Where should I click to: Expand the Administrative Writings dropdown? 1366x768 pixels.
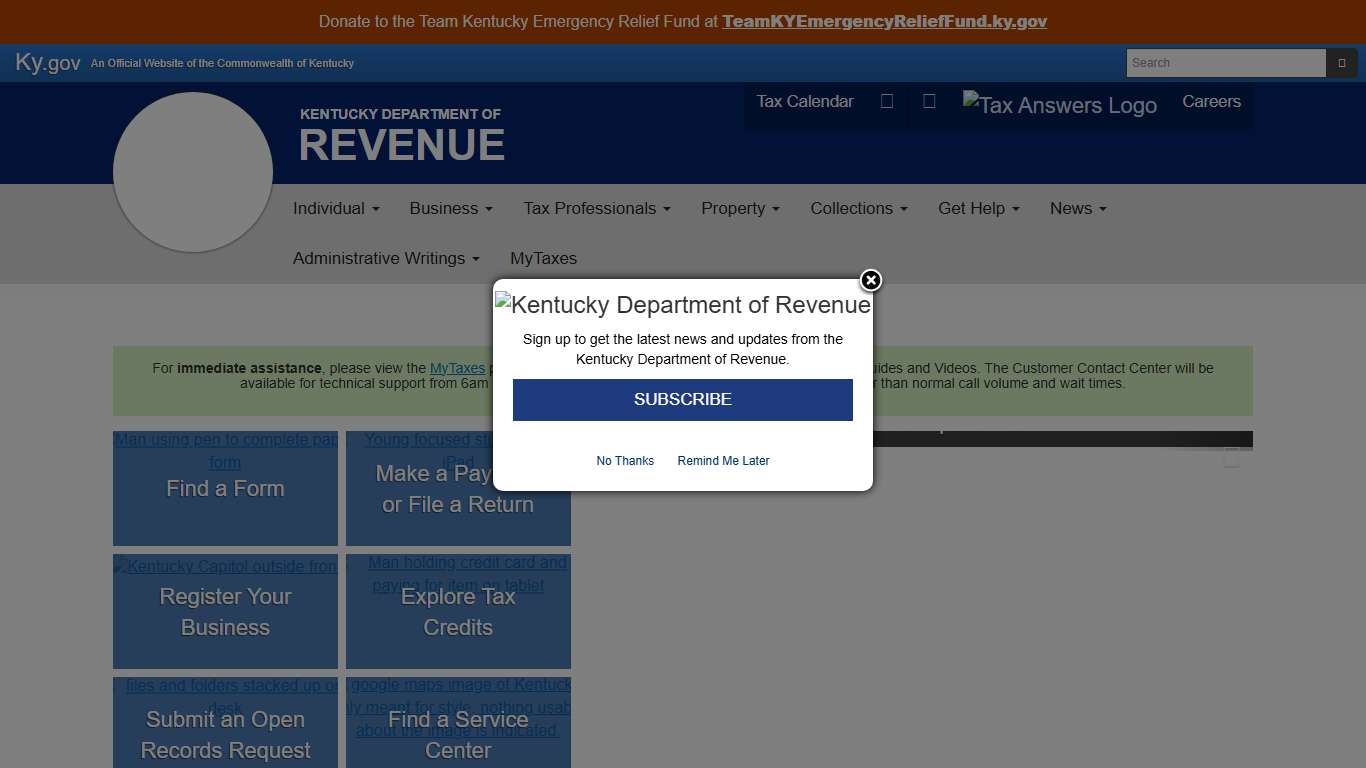pos(385,258)
